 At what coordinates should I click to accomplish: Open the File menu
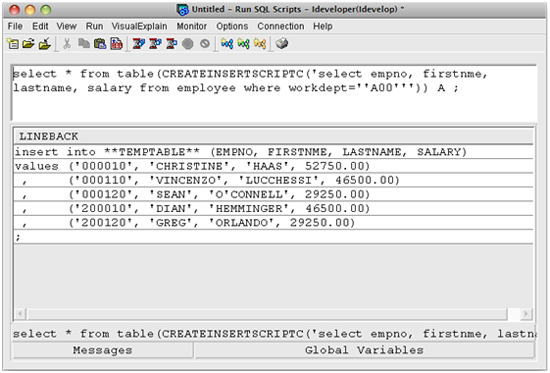coord(15,26)
